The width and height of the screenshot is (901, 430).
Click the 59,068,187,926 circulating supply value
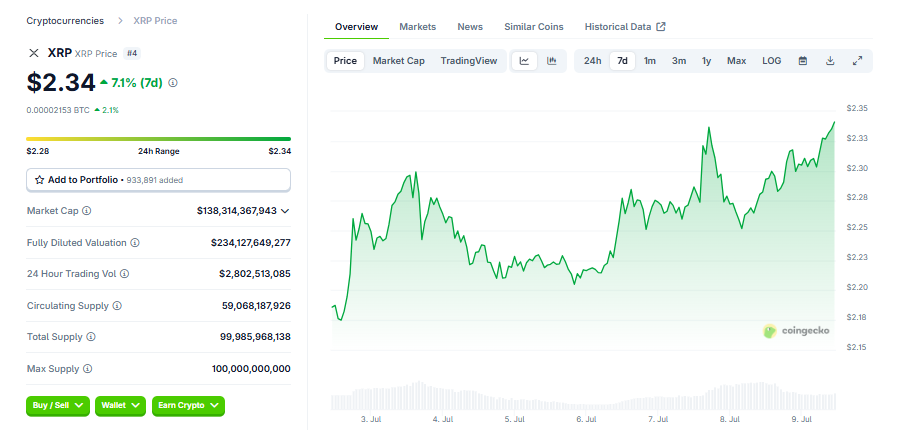point(256,306)
